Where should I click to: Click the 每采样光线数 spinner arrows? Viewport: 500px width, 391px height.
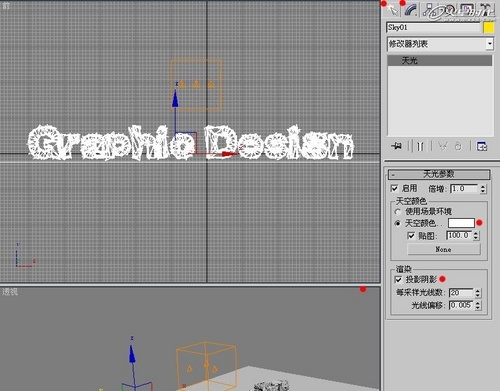pyautogui.click(x=478, y=293)
